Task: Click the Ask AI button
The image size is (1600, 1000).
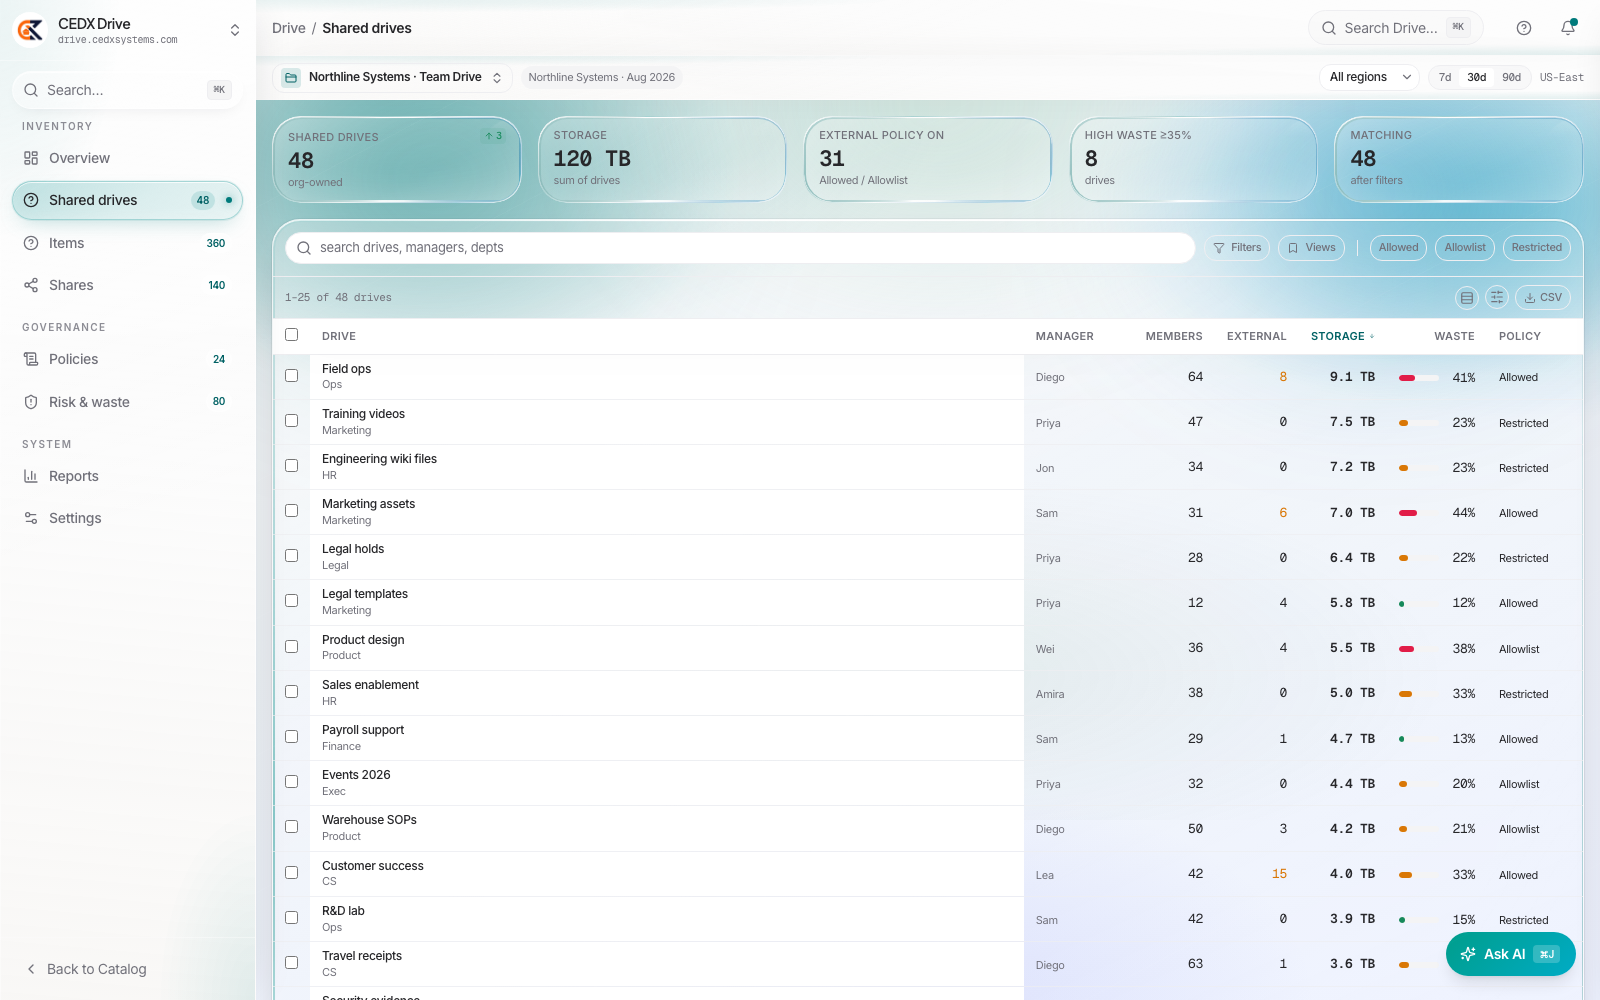Action: coord(1511,954)
